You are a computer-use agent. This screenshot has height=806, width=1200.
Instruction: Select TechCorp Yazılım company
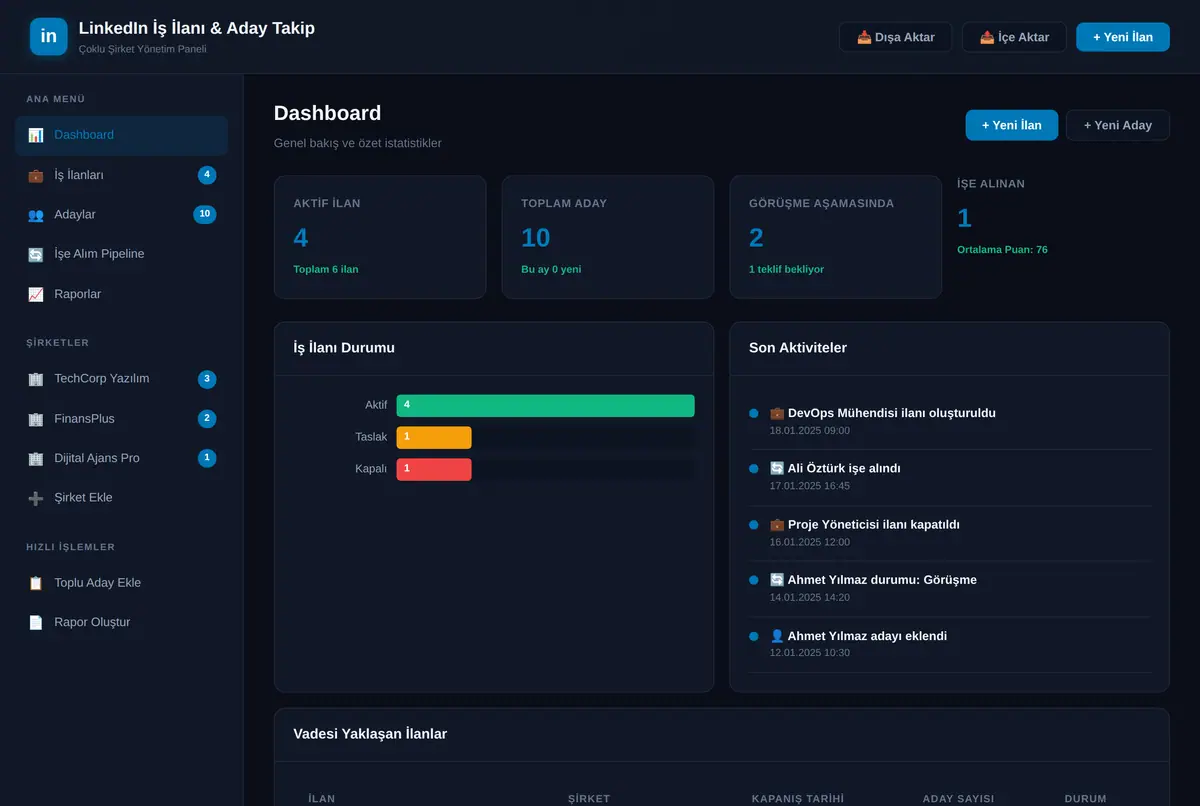click(x=121, y=379)
